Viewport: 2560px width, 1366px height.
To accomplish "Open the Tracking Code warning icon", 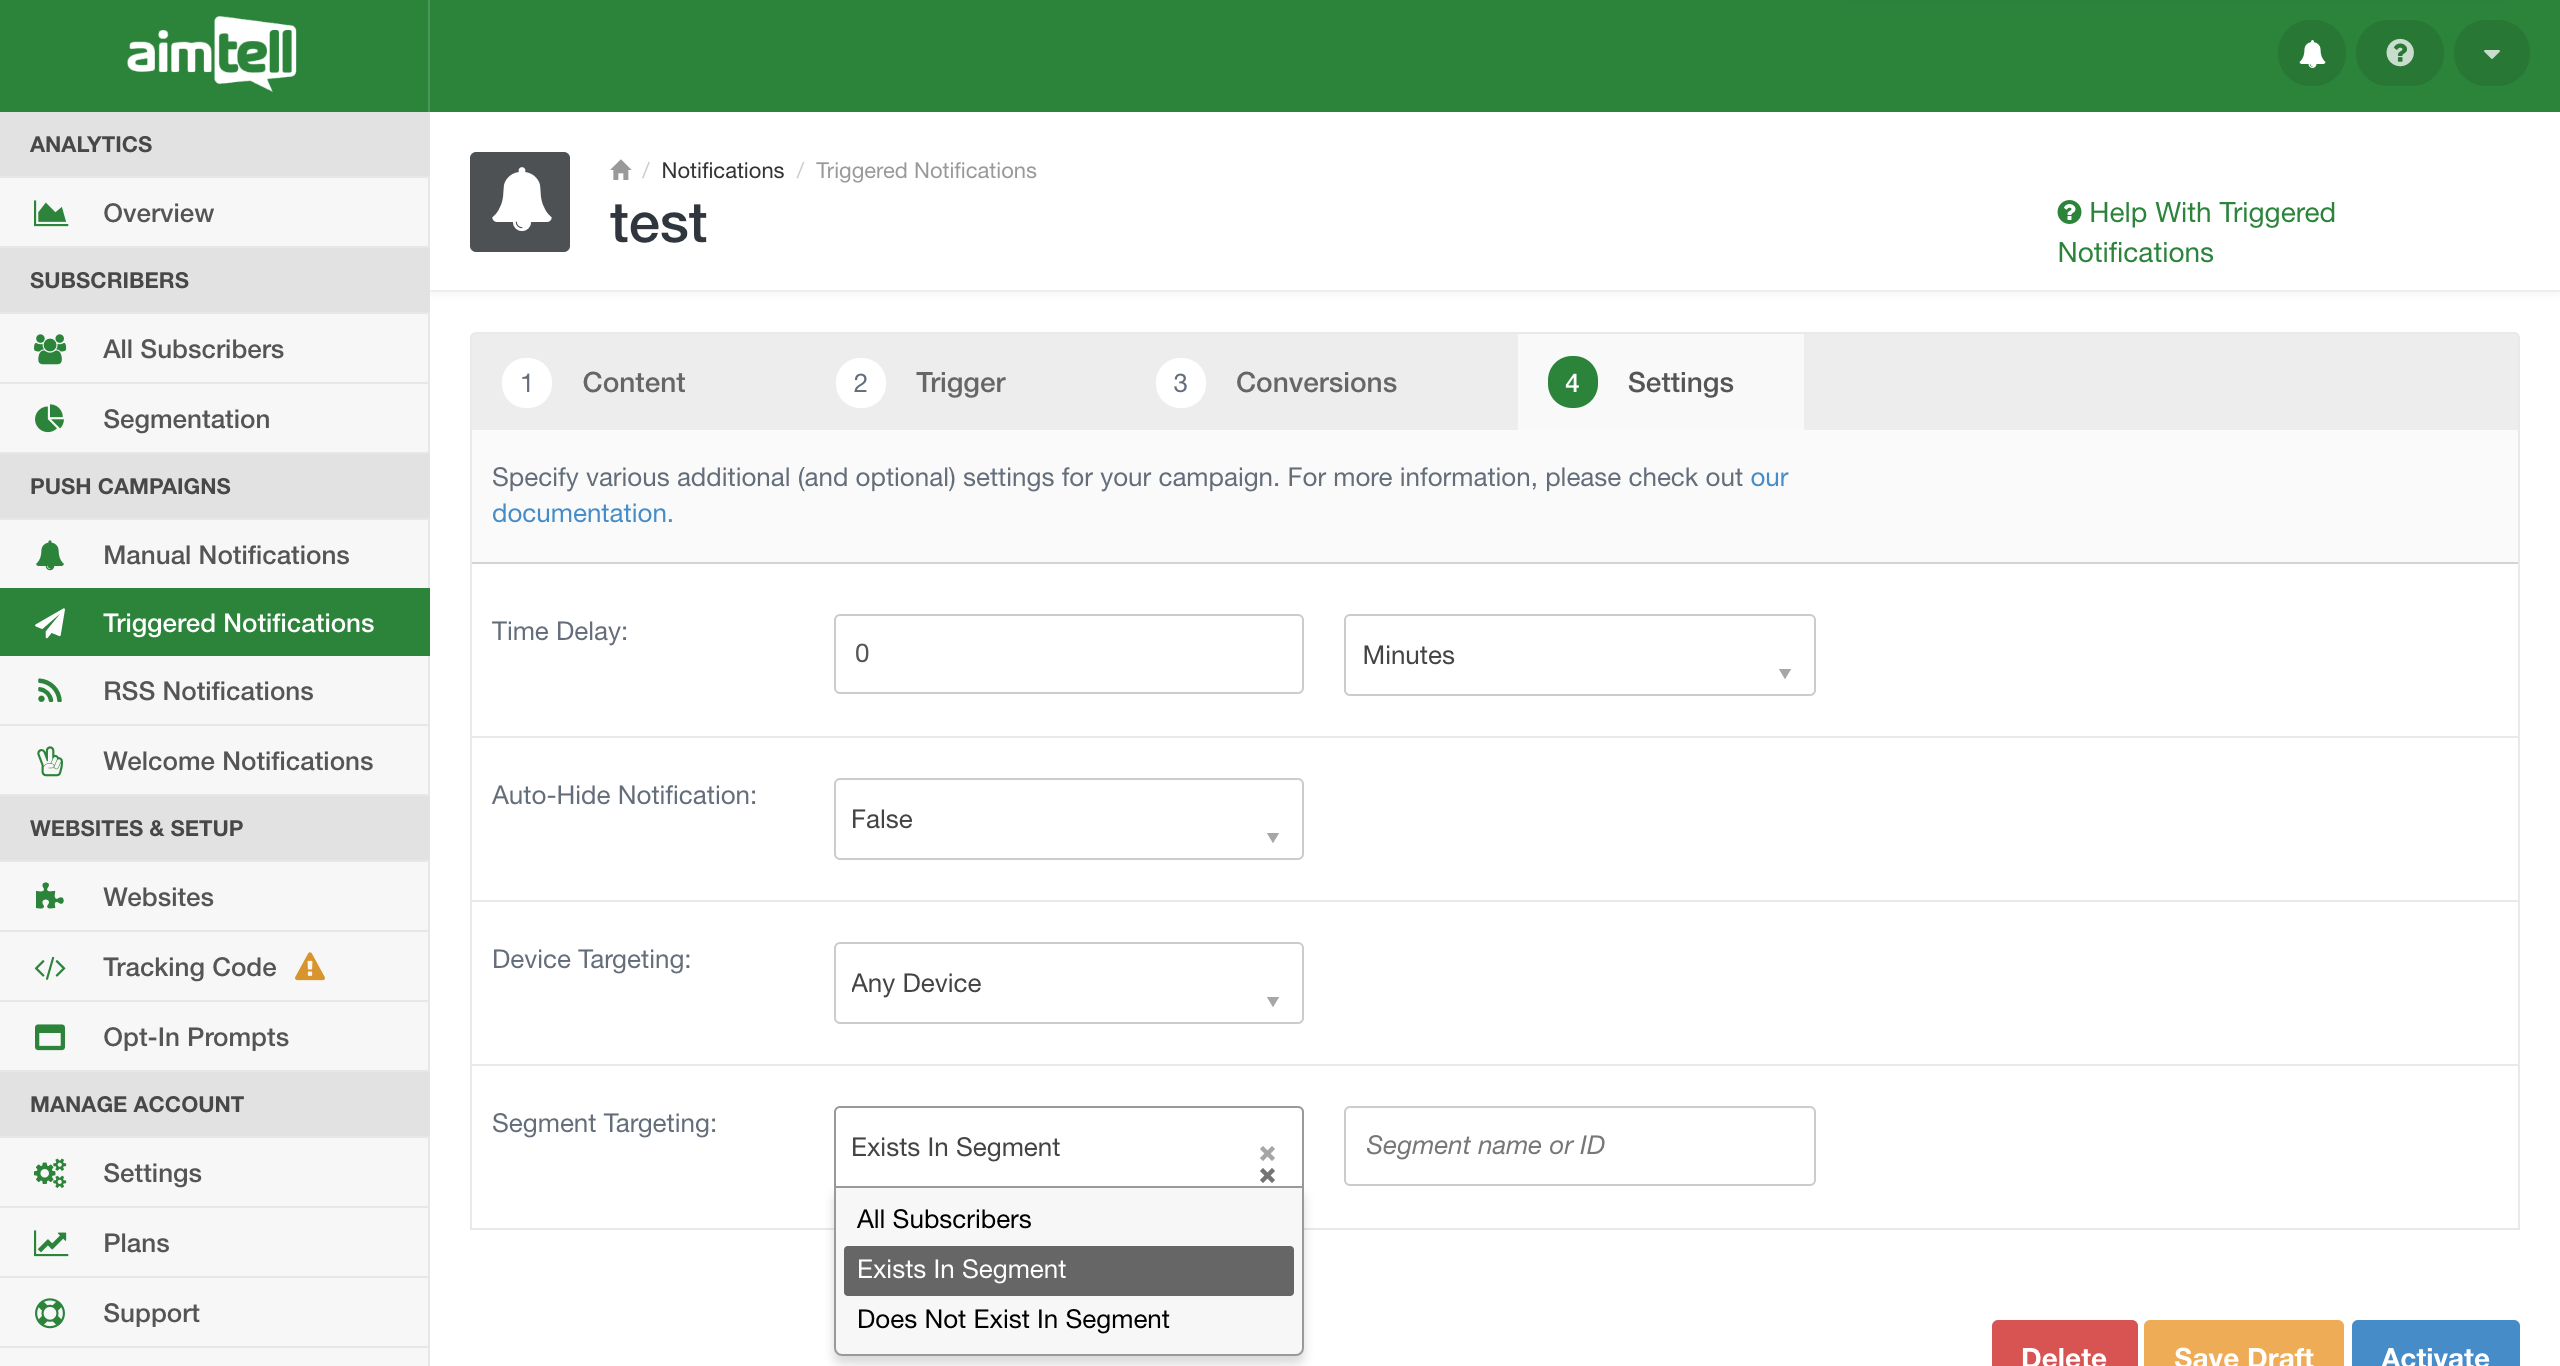I will click(x=311, y=966).
